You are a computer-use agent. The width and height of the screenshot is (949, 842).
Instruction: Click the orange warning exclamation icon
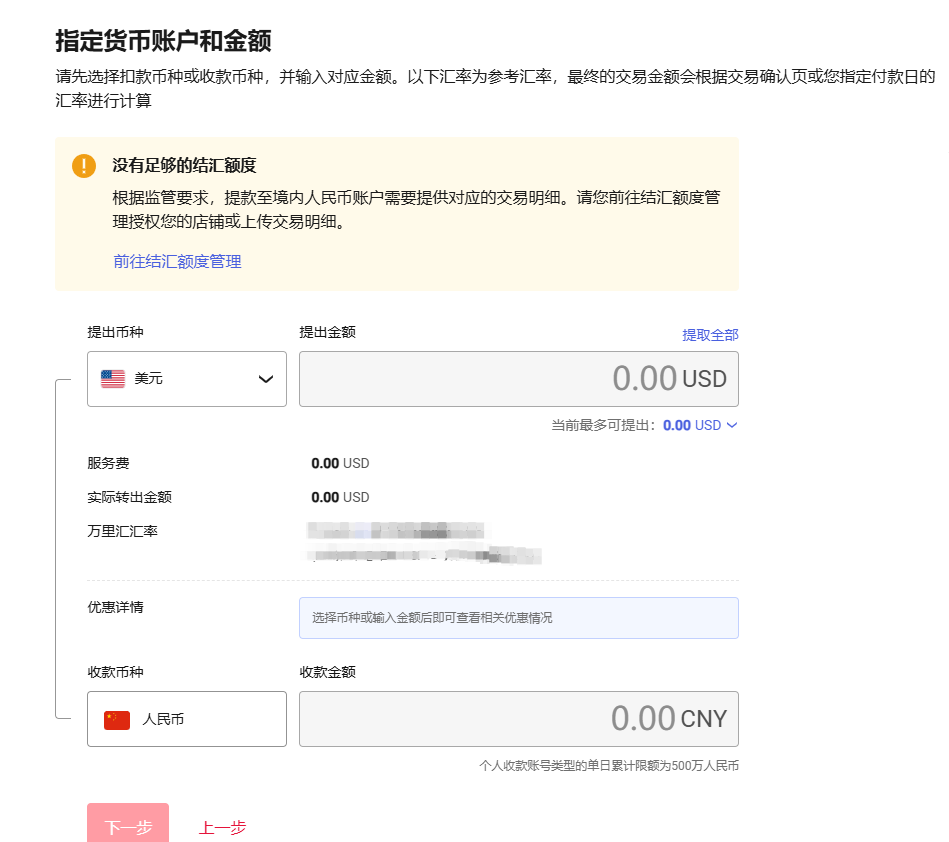[84, 166]
